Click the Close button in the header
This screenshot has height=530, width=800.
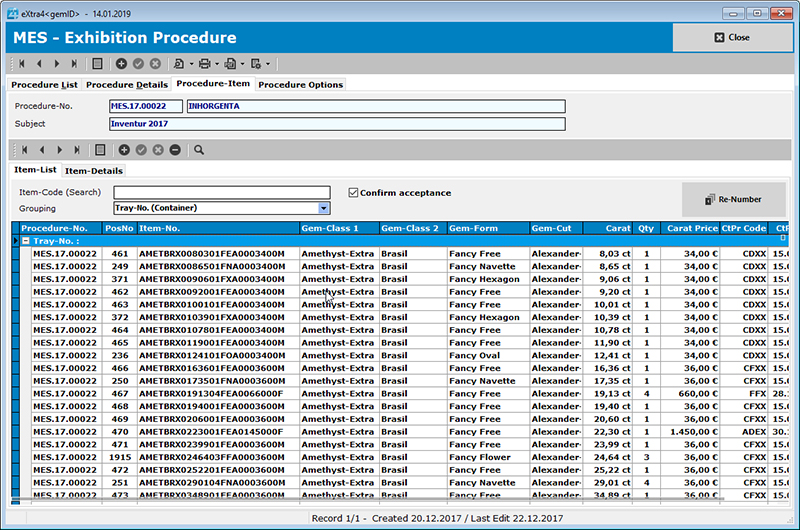pyautogui.click(x=732, y=37)
